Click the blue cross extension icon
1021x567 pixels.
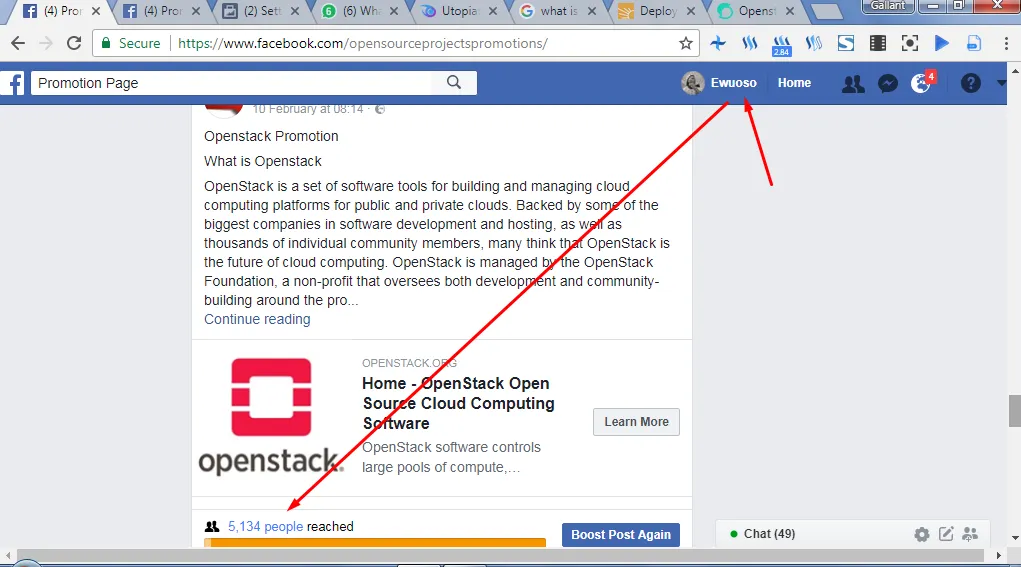718,44
